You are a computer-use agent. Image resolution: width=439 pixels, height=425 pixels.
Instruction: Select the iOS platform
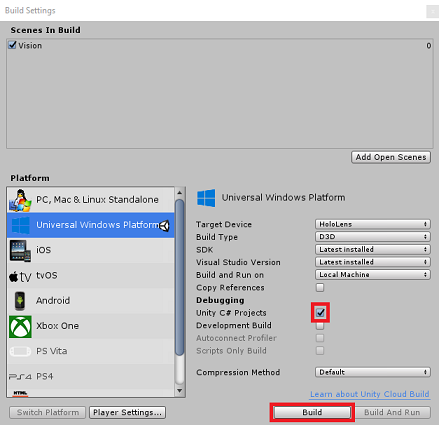[x=91, y=250]
